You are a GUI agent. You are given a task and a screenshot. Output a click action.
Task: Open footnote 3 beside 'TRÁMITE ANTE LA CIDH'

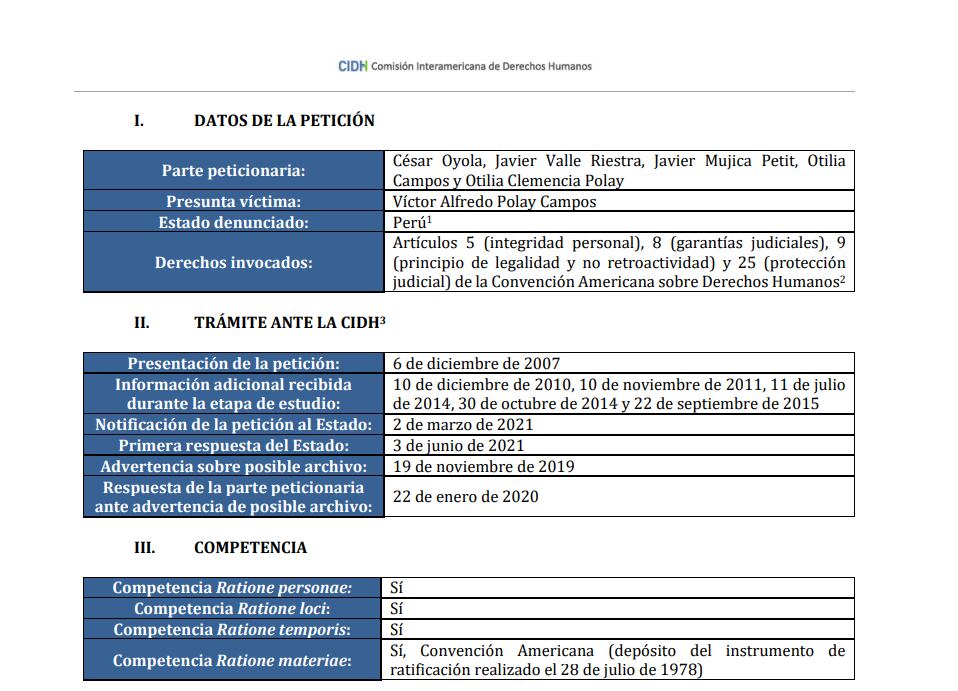tap(382, 320)
